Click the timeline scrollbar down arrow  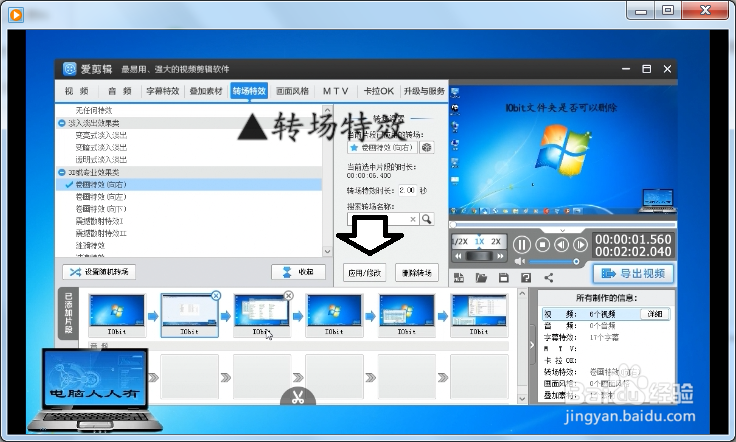point(522,399)
